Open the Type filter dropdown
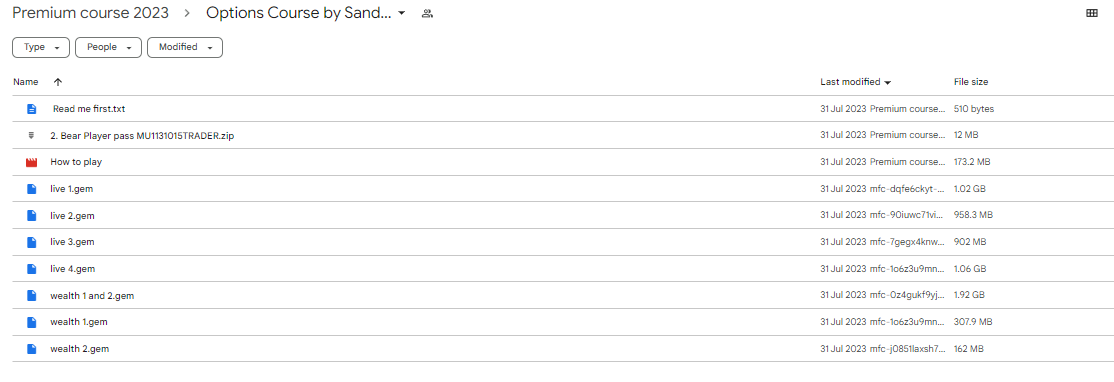This screenshot has height=382, width=1114. coord(40,48)
